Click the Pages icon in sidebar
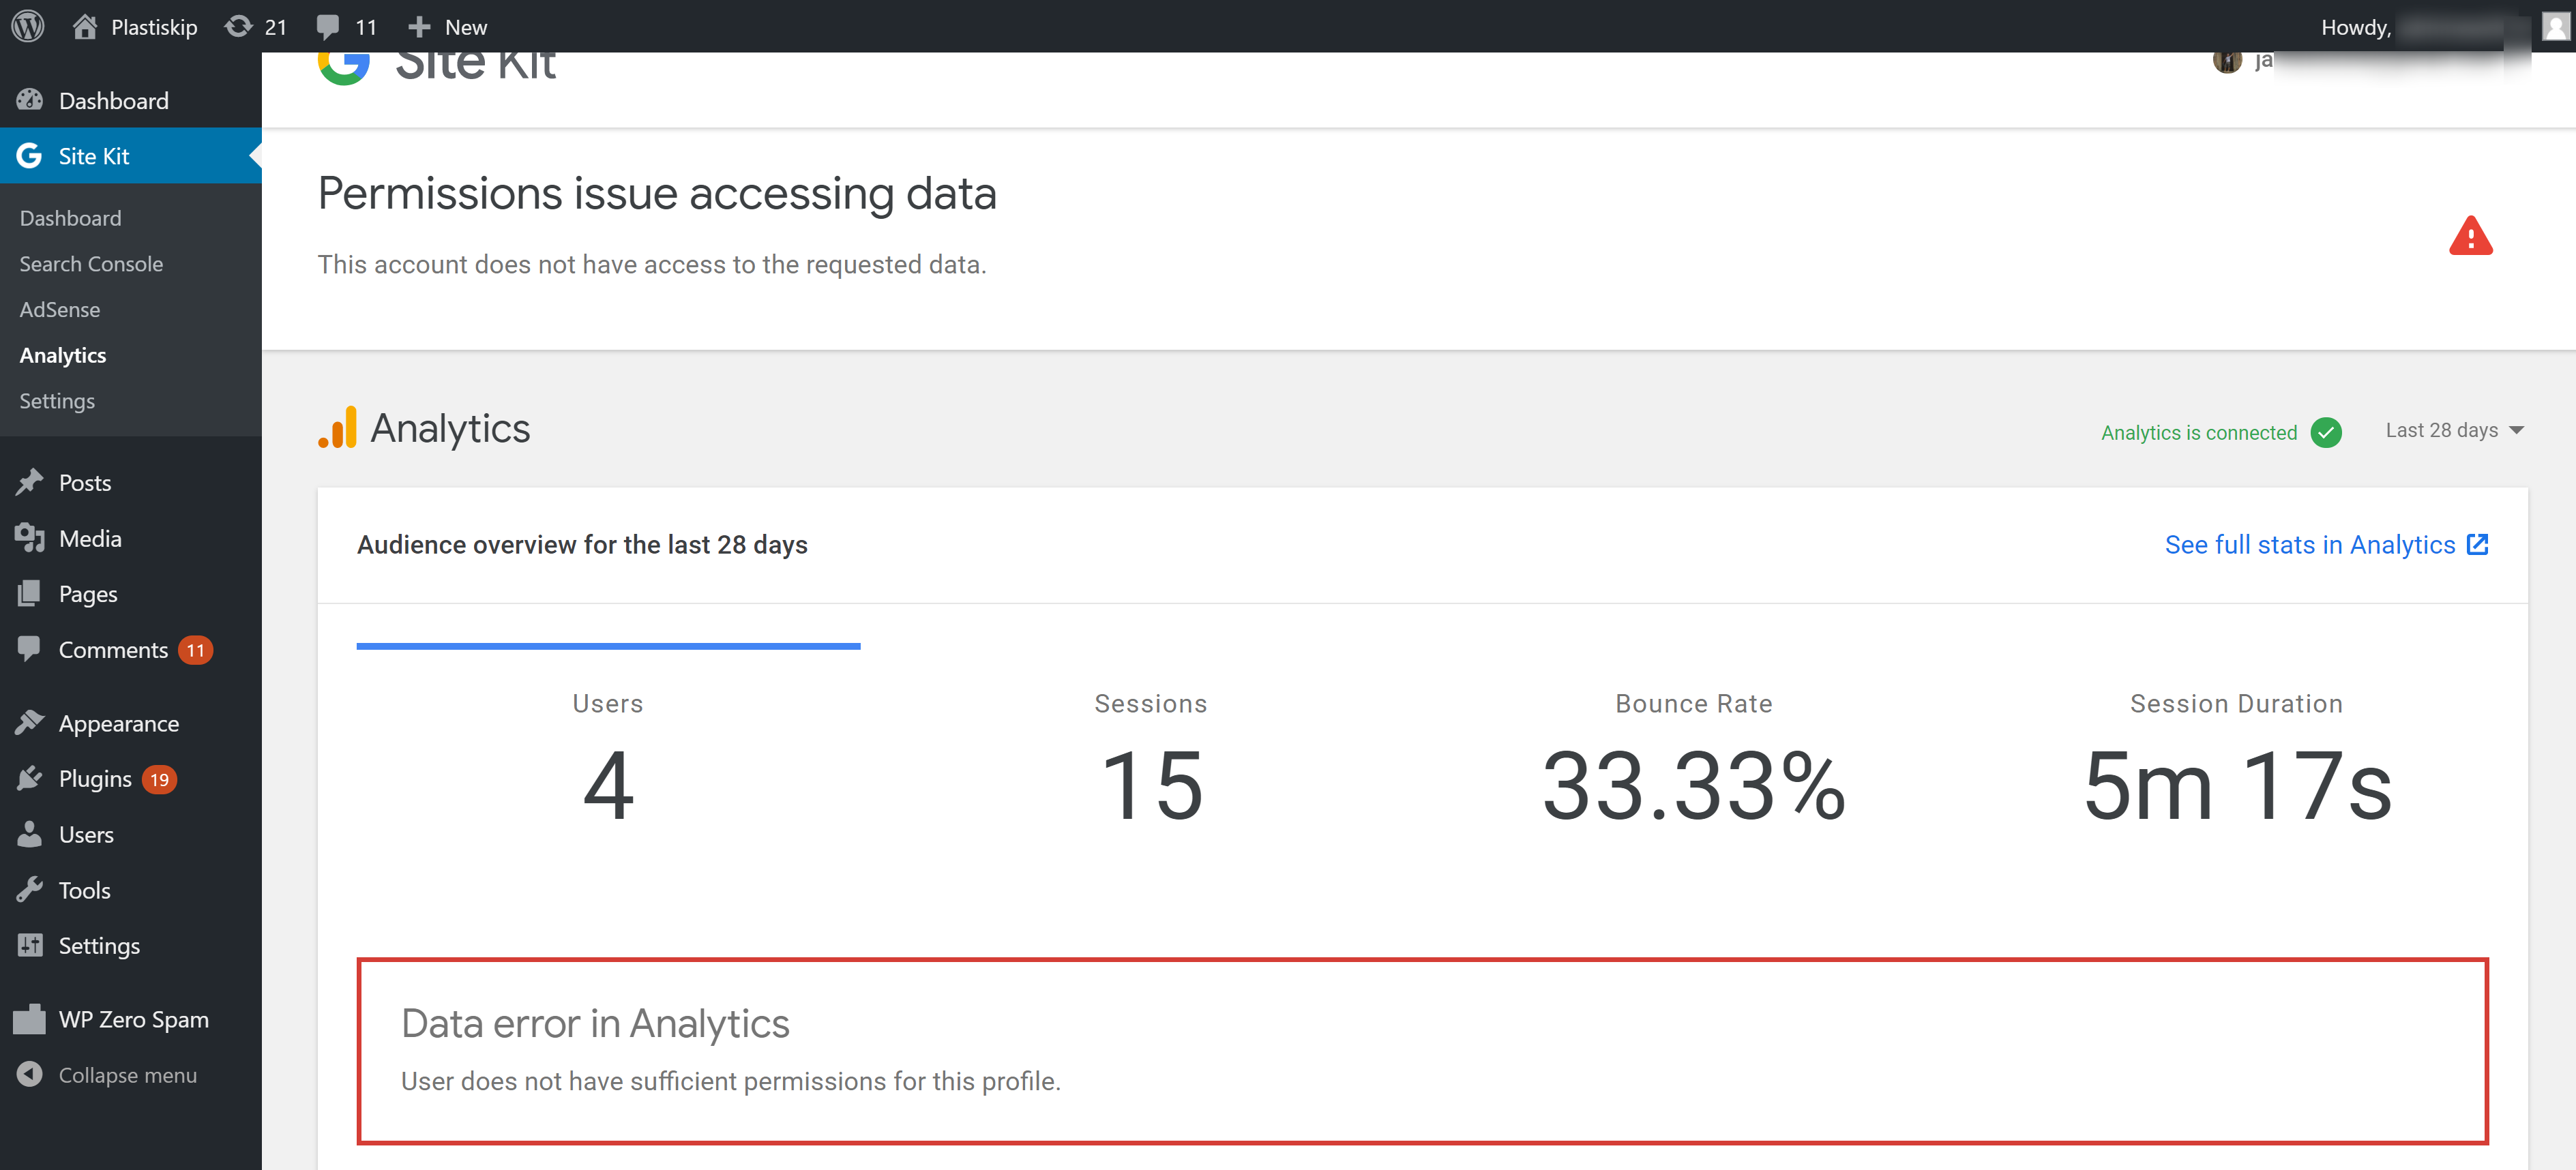This screenshot has width=2576, height=1170. pos(30,593)
